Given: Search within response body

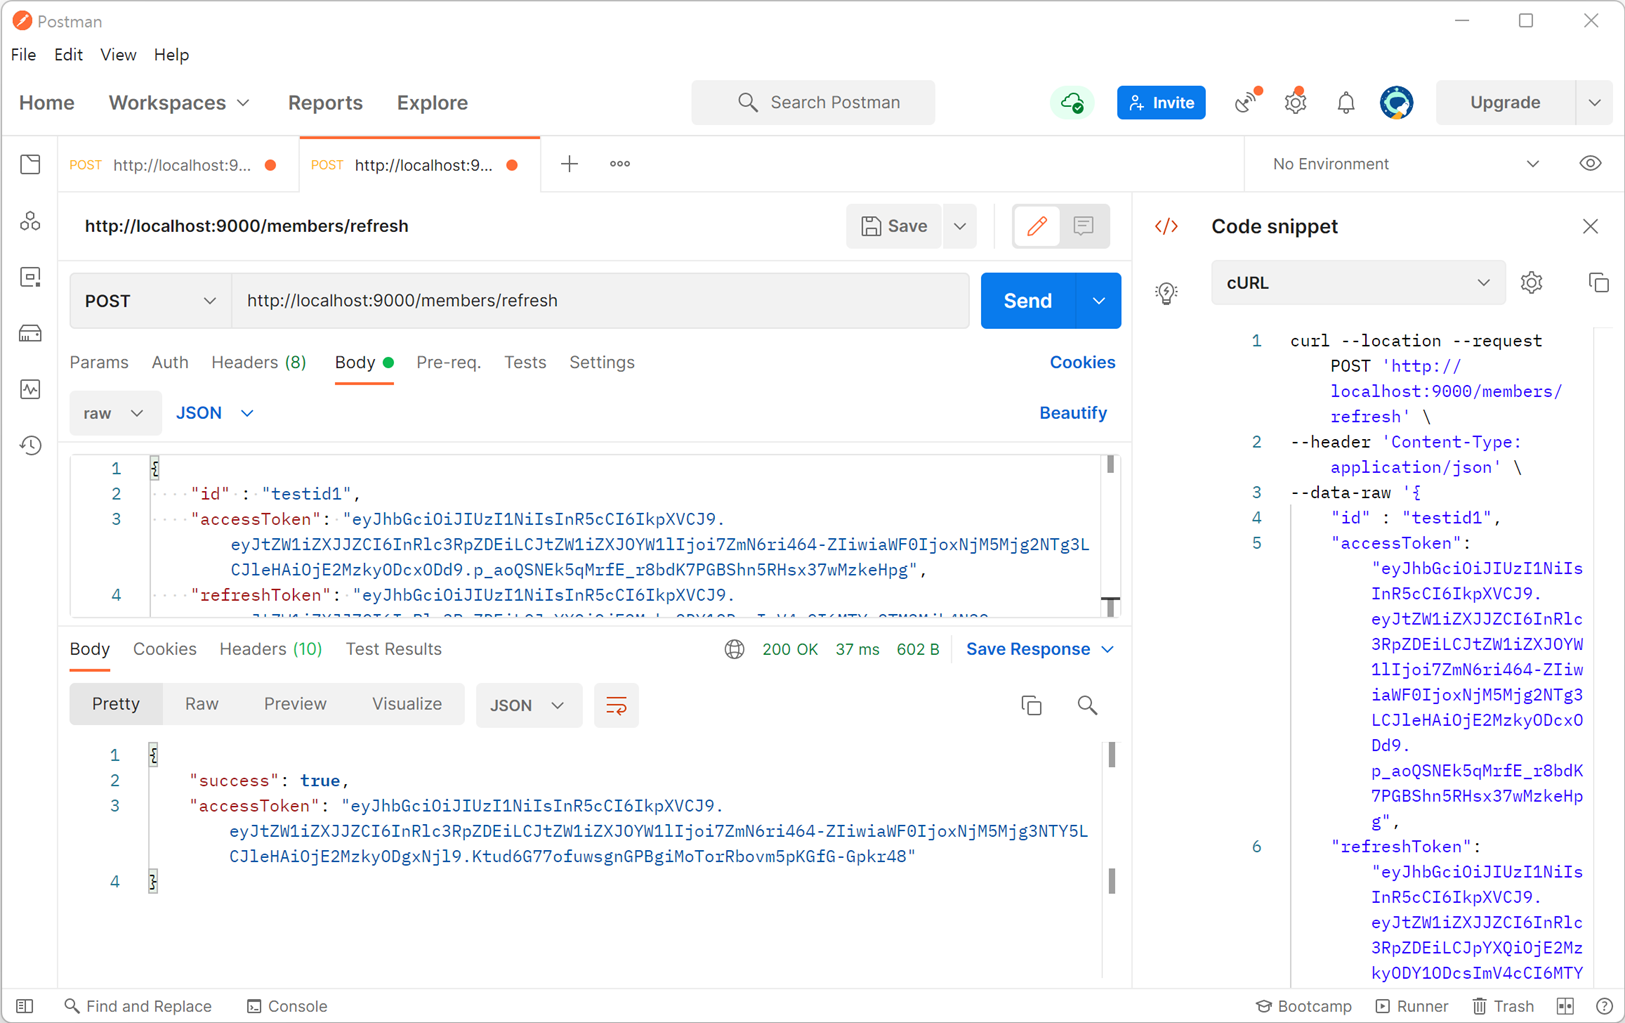Looking at the screenshot, I should 1087,706.
